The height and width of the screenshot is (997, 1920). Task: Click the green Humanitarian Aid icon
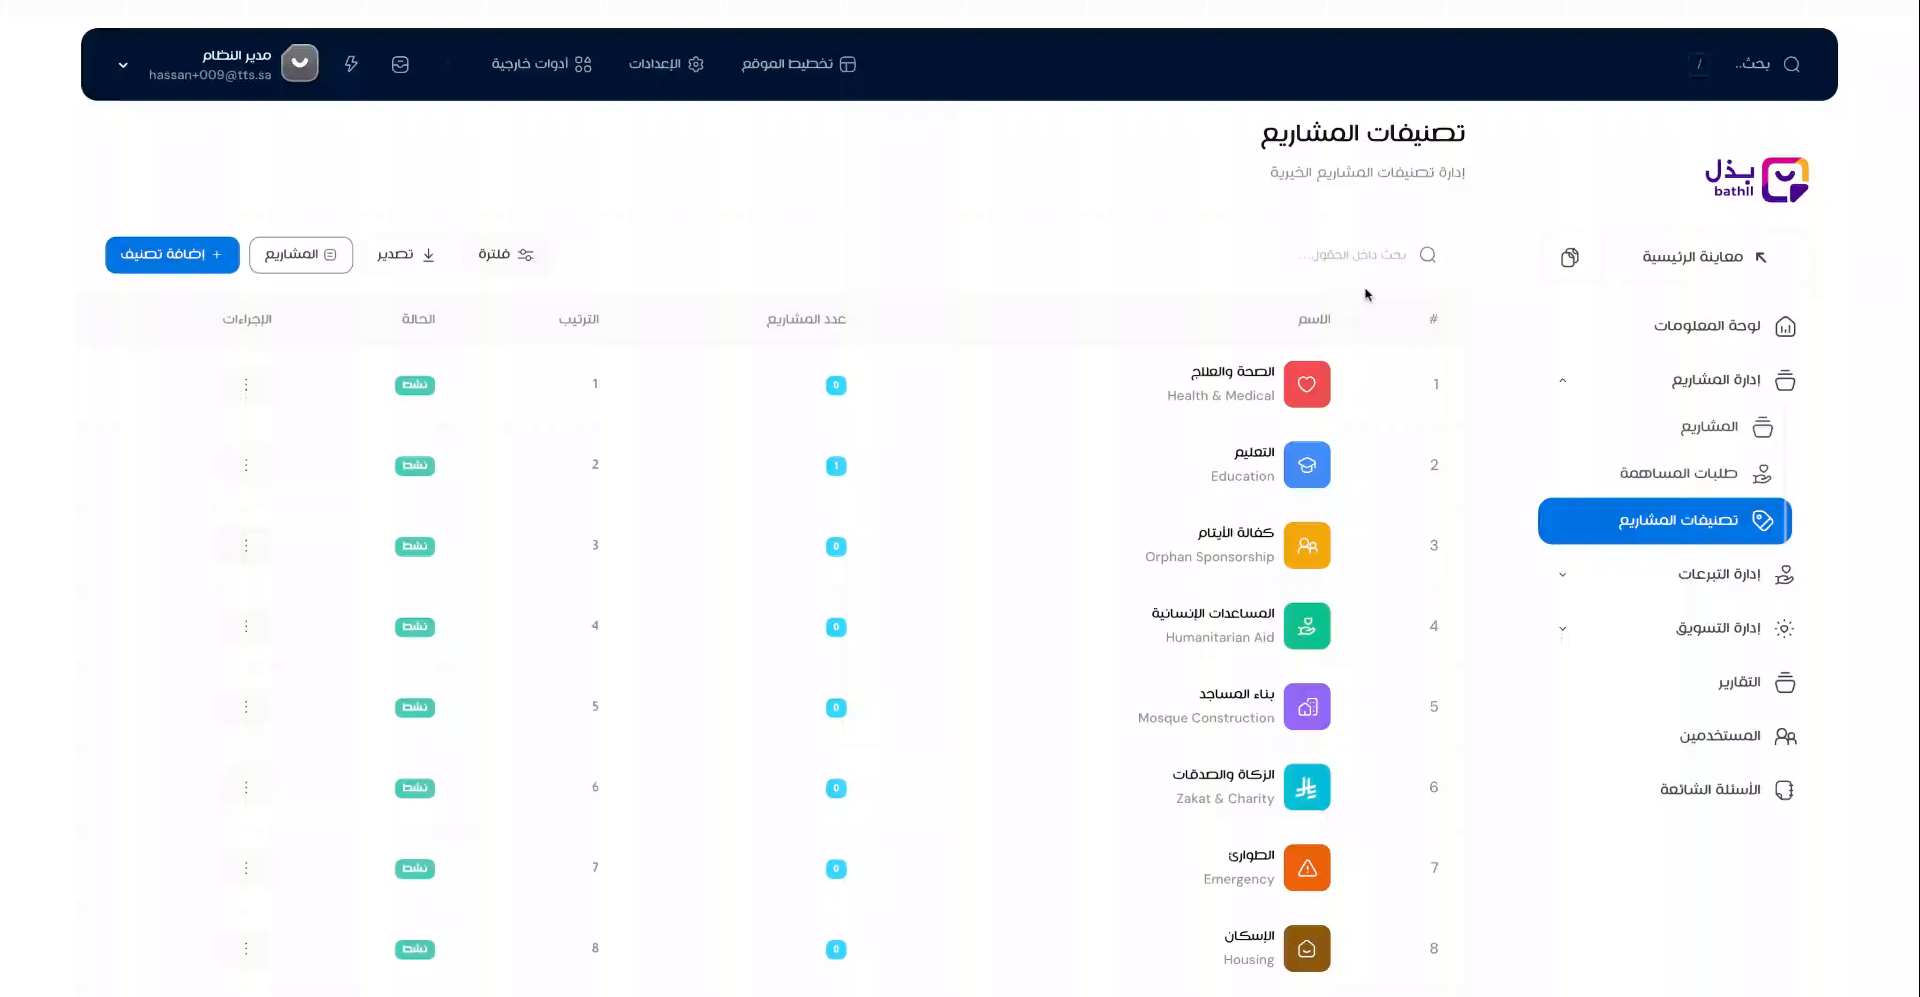(1306, 626)
